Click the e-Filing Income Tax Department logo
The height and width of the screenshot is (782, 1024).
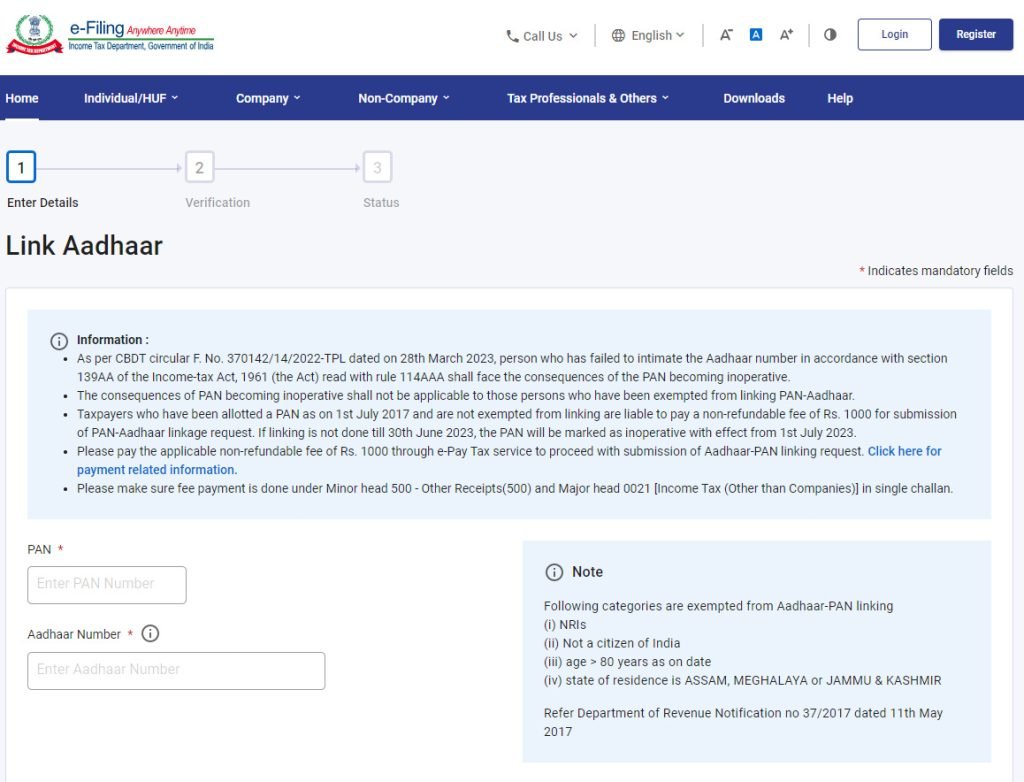coord(110,34)
